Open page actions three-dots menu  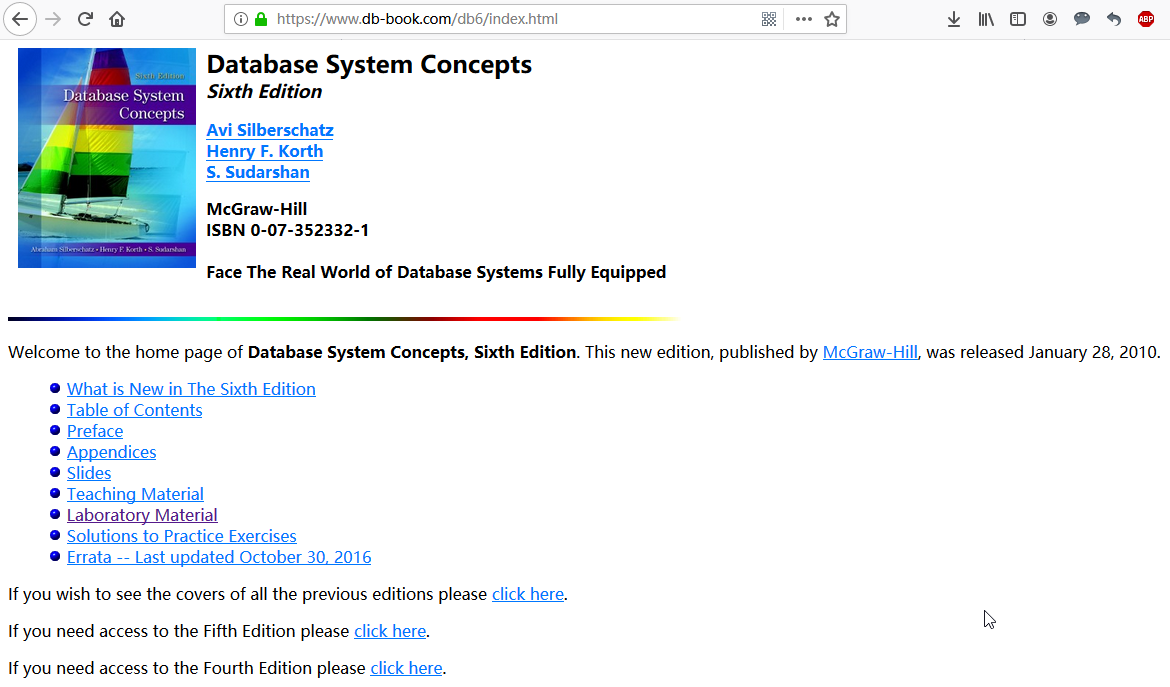click(804, 19)
